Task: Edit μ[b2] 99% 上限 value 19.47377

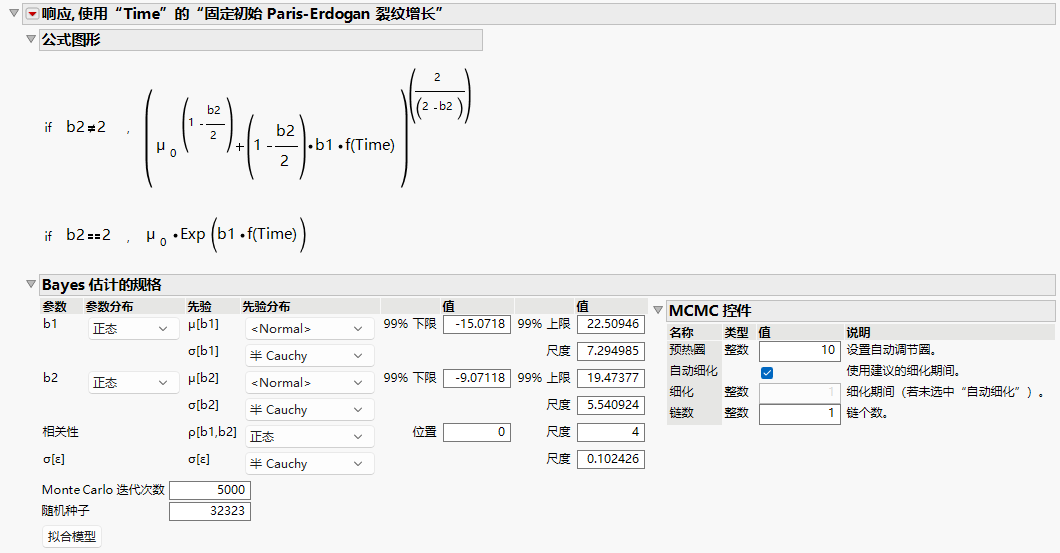Action: click(610, 378)
